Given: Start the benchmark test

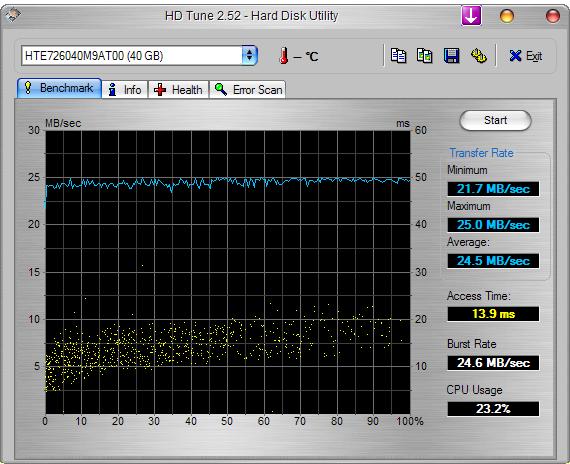Looking at the screenshot, I should tap(495, 120).
